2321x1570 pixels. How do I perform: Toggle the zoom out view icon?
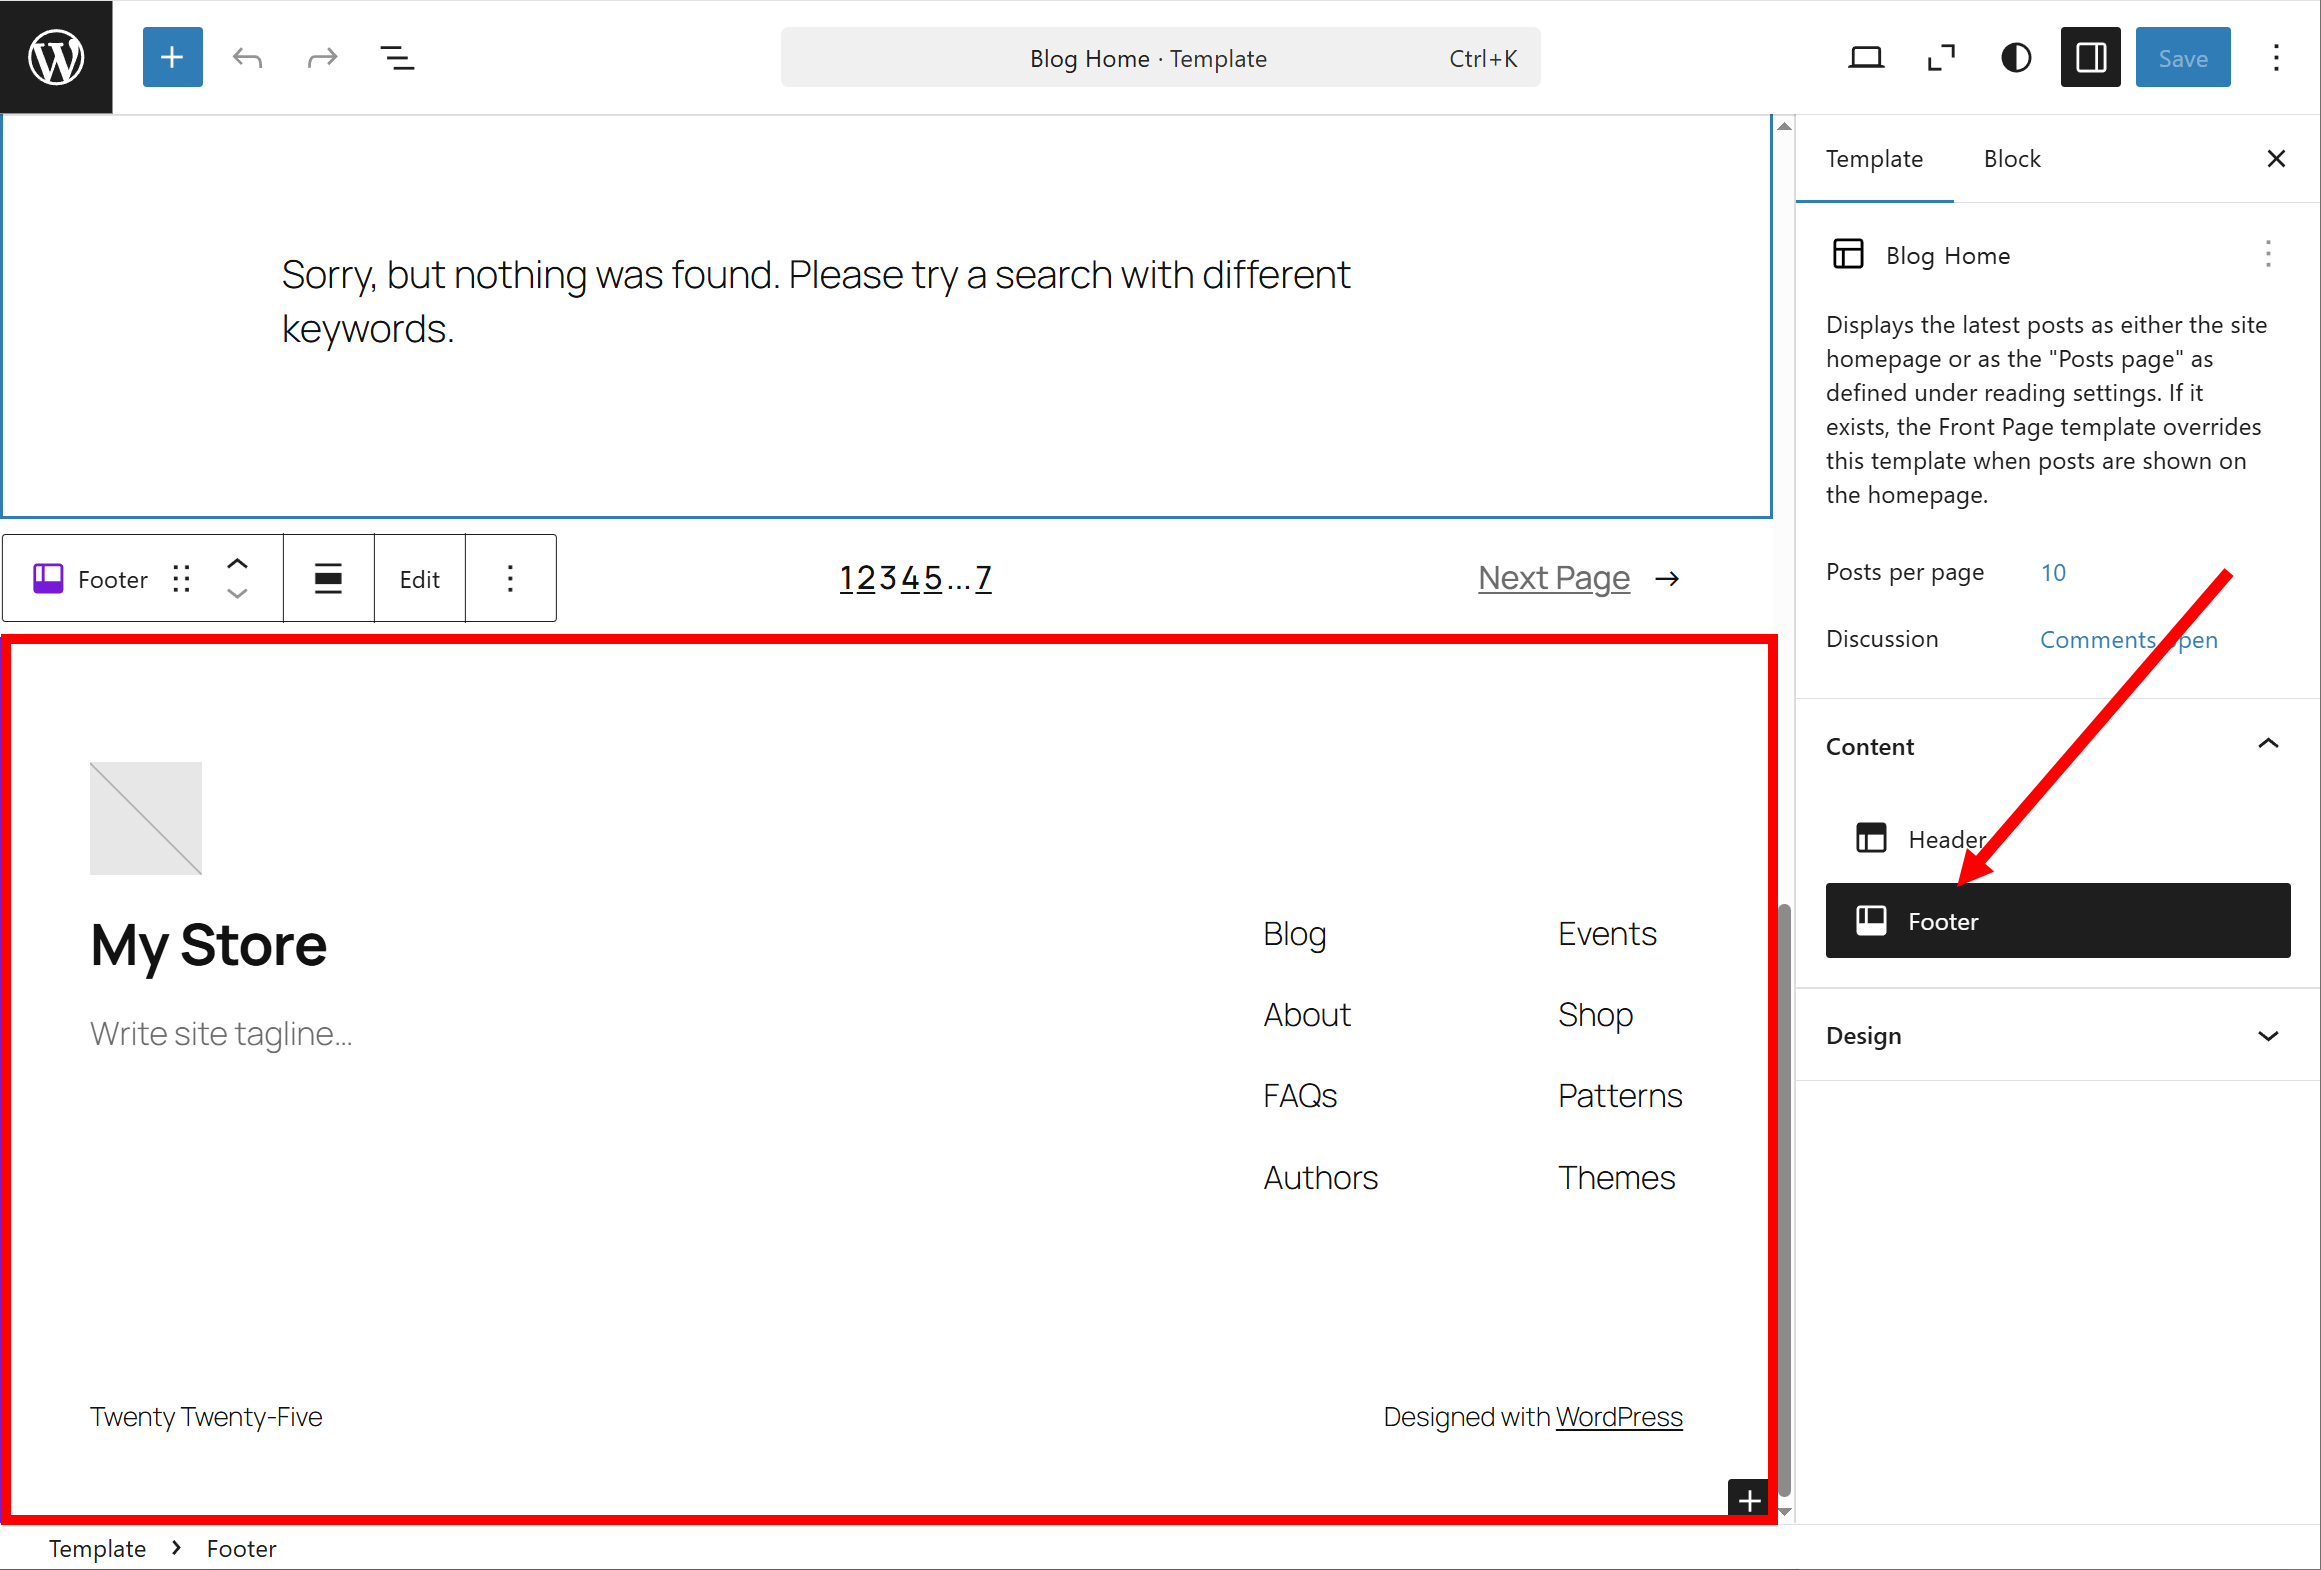coord(1940,58)
